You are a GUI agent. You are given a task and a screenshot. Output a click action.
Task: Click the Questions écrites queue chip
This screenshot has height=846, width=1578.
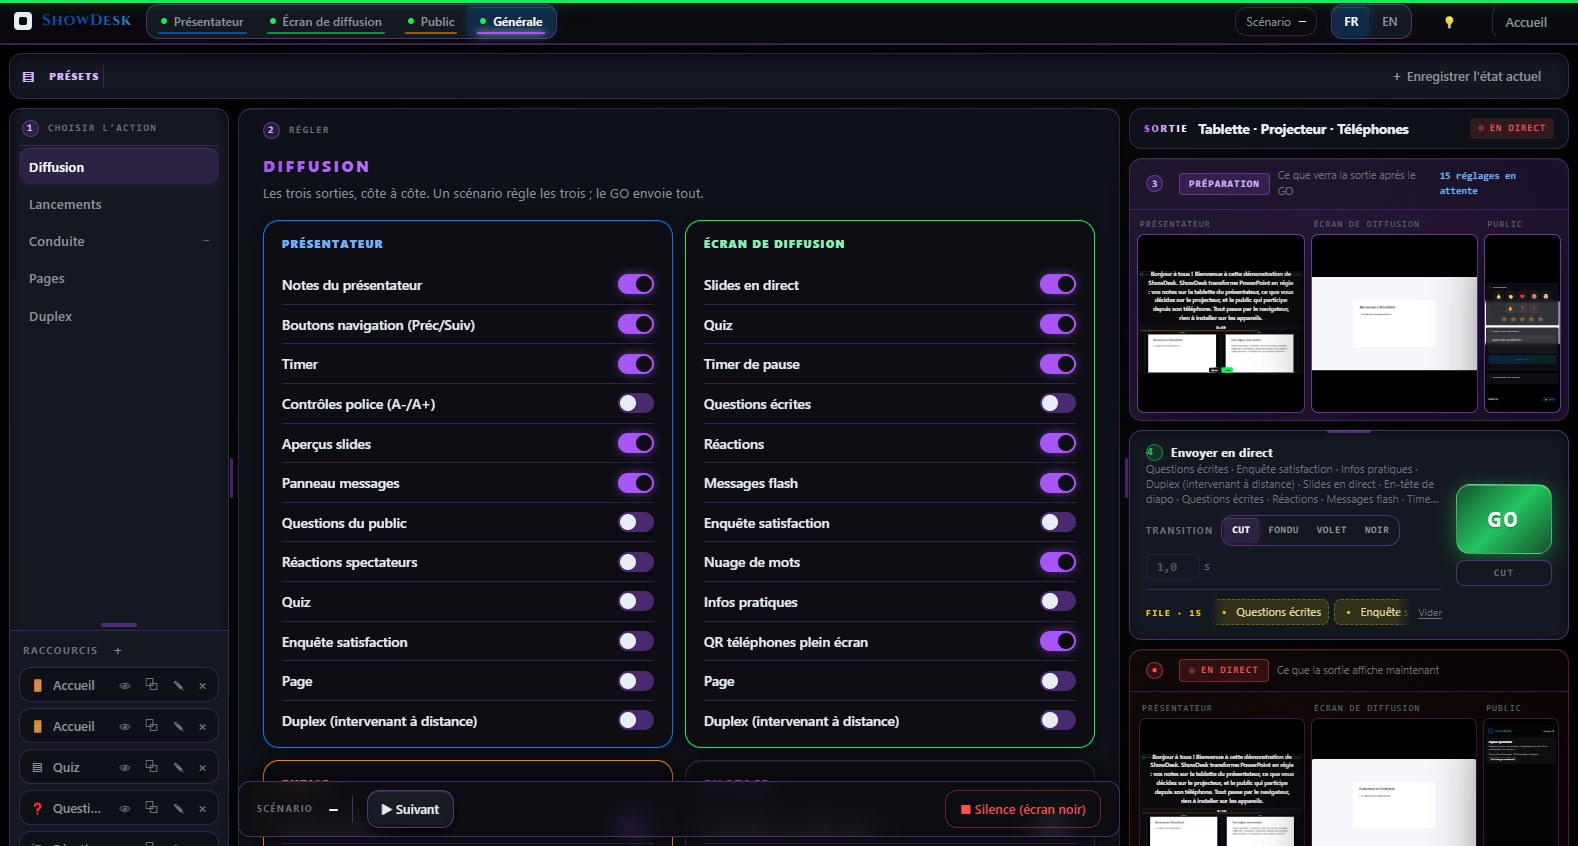pos(1272,612)
